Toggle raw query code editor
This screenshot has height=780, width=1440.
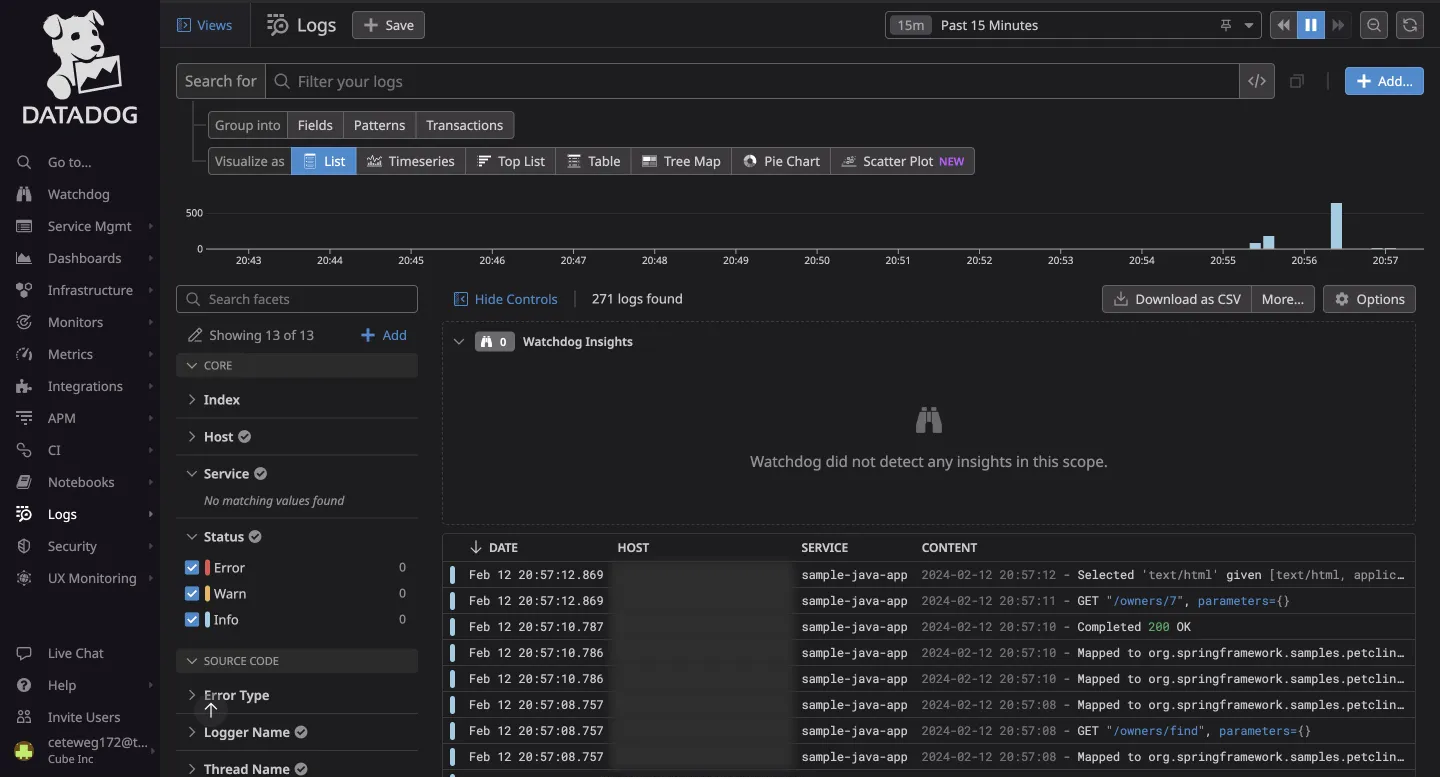coord(1257,81)
